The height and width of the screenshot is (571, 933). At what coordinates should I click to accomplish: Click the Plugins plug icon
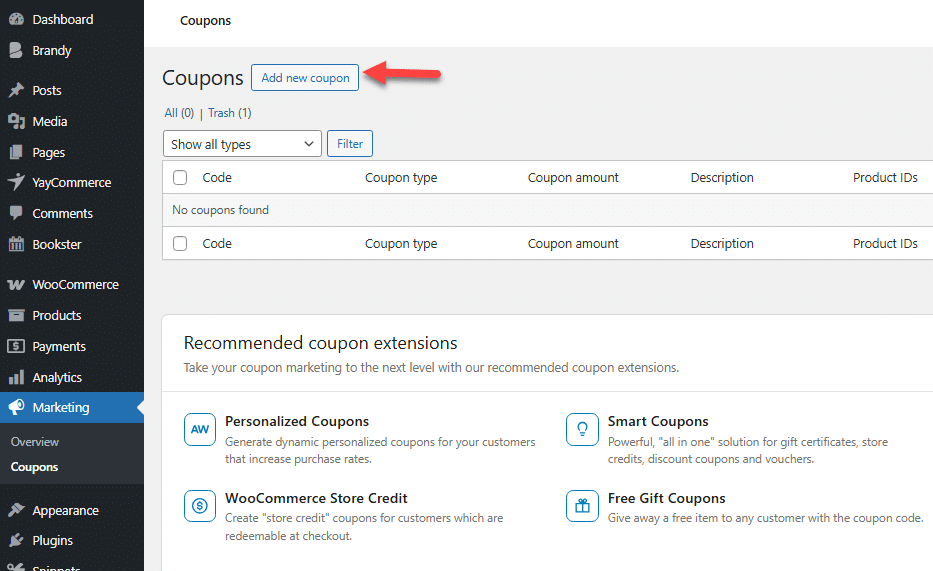(x=16, y=540)
